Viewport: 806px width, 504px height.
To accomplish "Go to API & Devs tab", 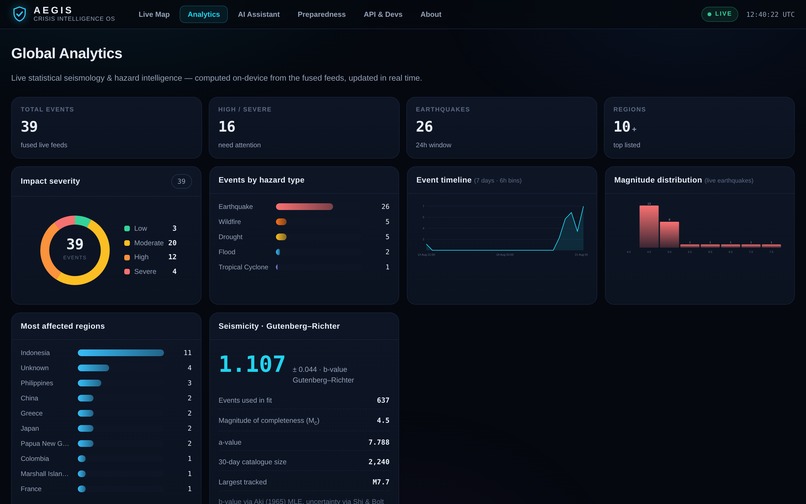I will 383,14.
